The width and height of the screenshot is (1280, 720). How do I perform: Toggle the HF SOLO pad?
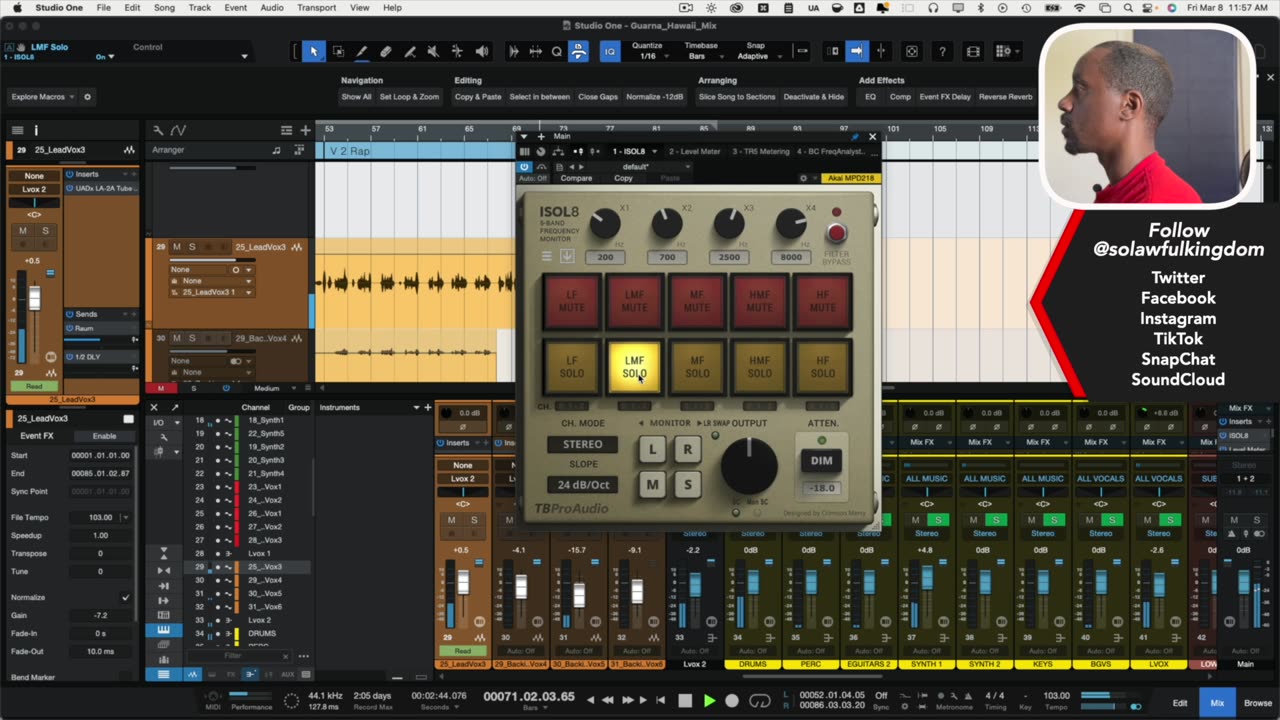pos(823,367)
